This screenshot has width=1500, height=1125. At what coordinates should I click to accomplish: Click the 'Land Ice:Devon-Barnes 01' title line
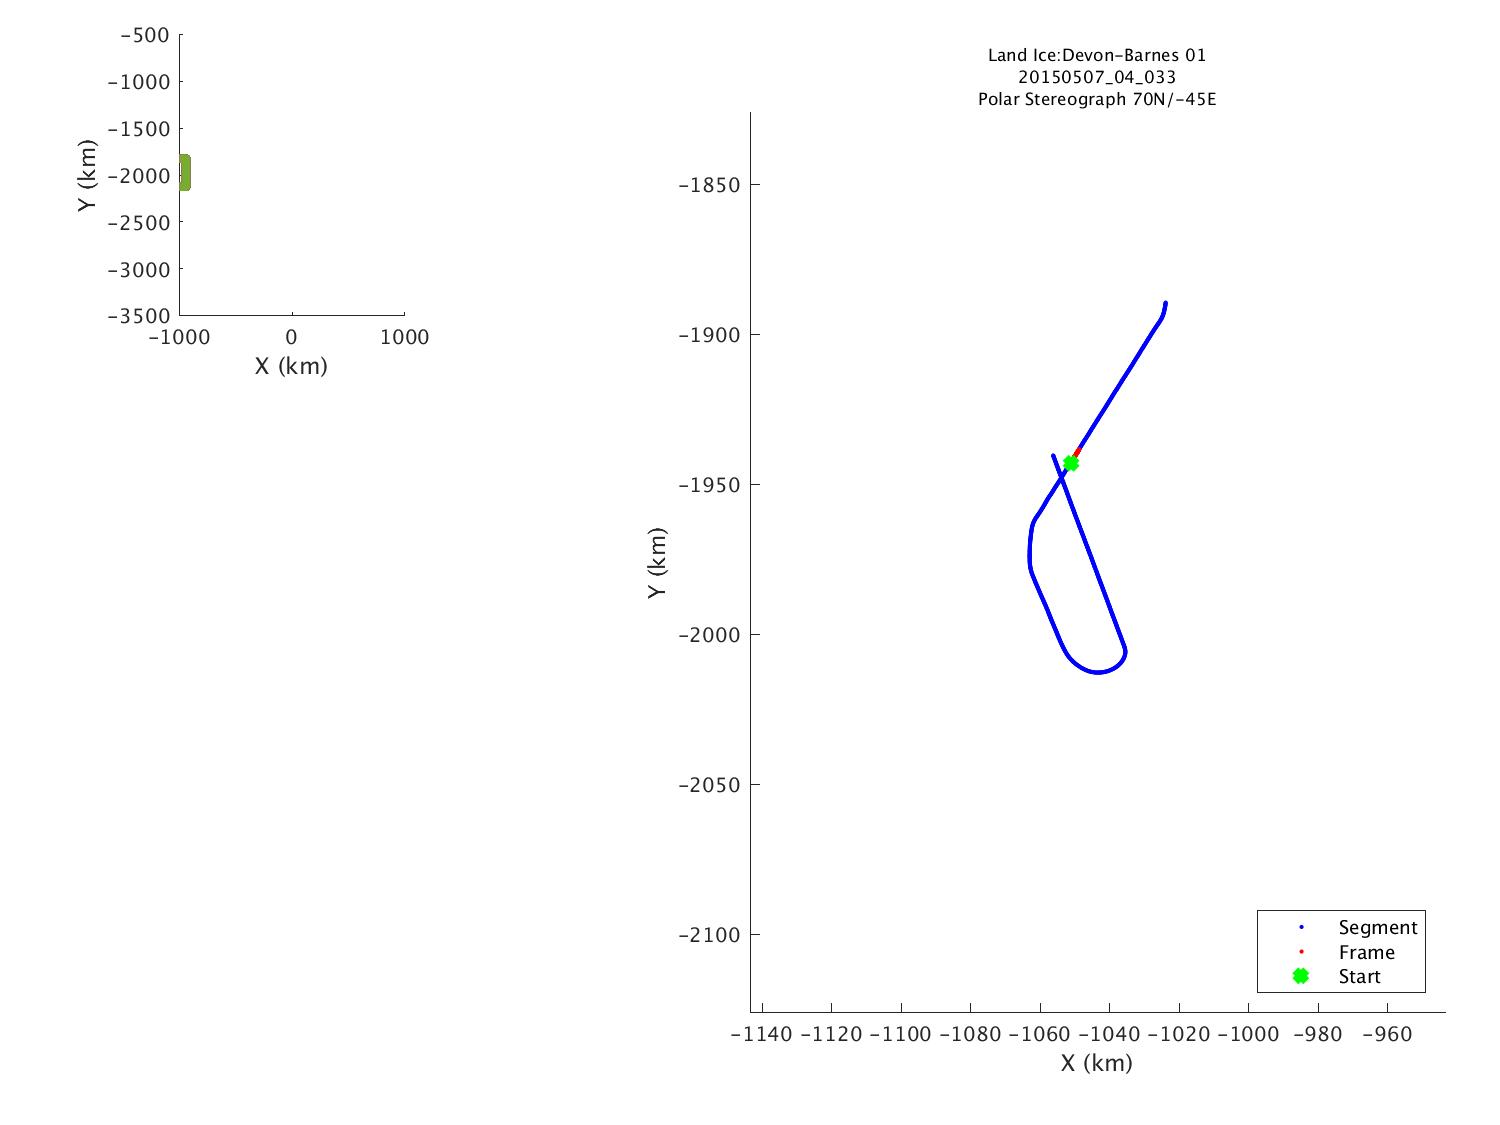1096,55
